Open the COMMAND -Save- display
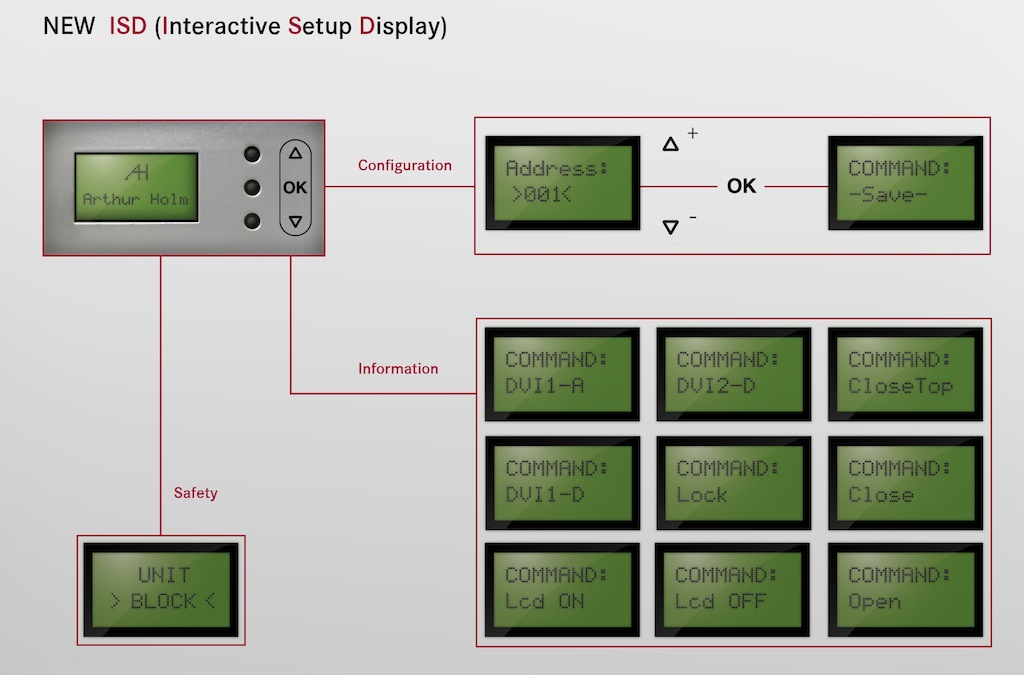 (905, 184)
